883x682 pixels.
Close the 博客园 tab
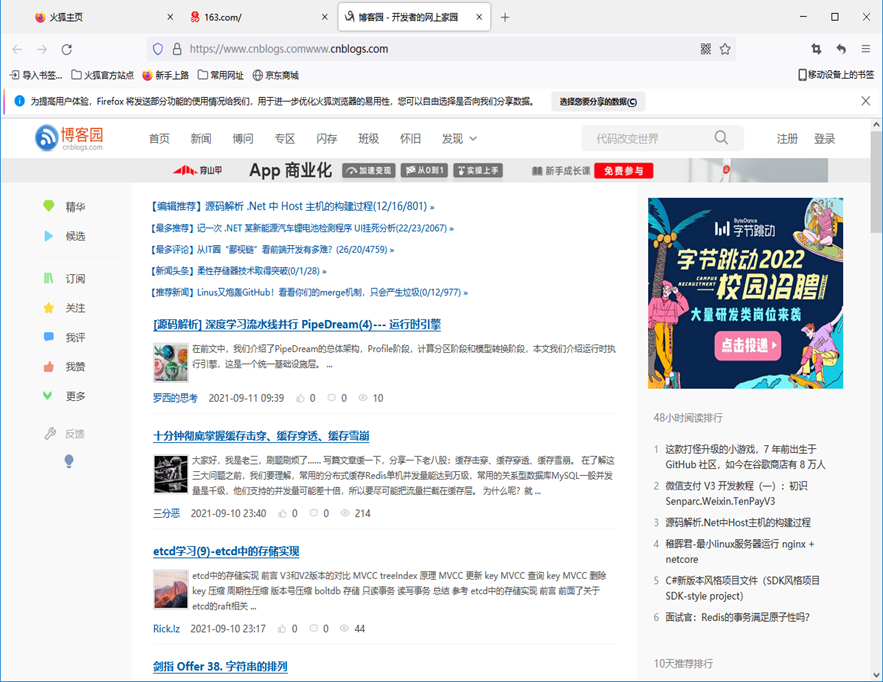point(479,17)
